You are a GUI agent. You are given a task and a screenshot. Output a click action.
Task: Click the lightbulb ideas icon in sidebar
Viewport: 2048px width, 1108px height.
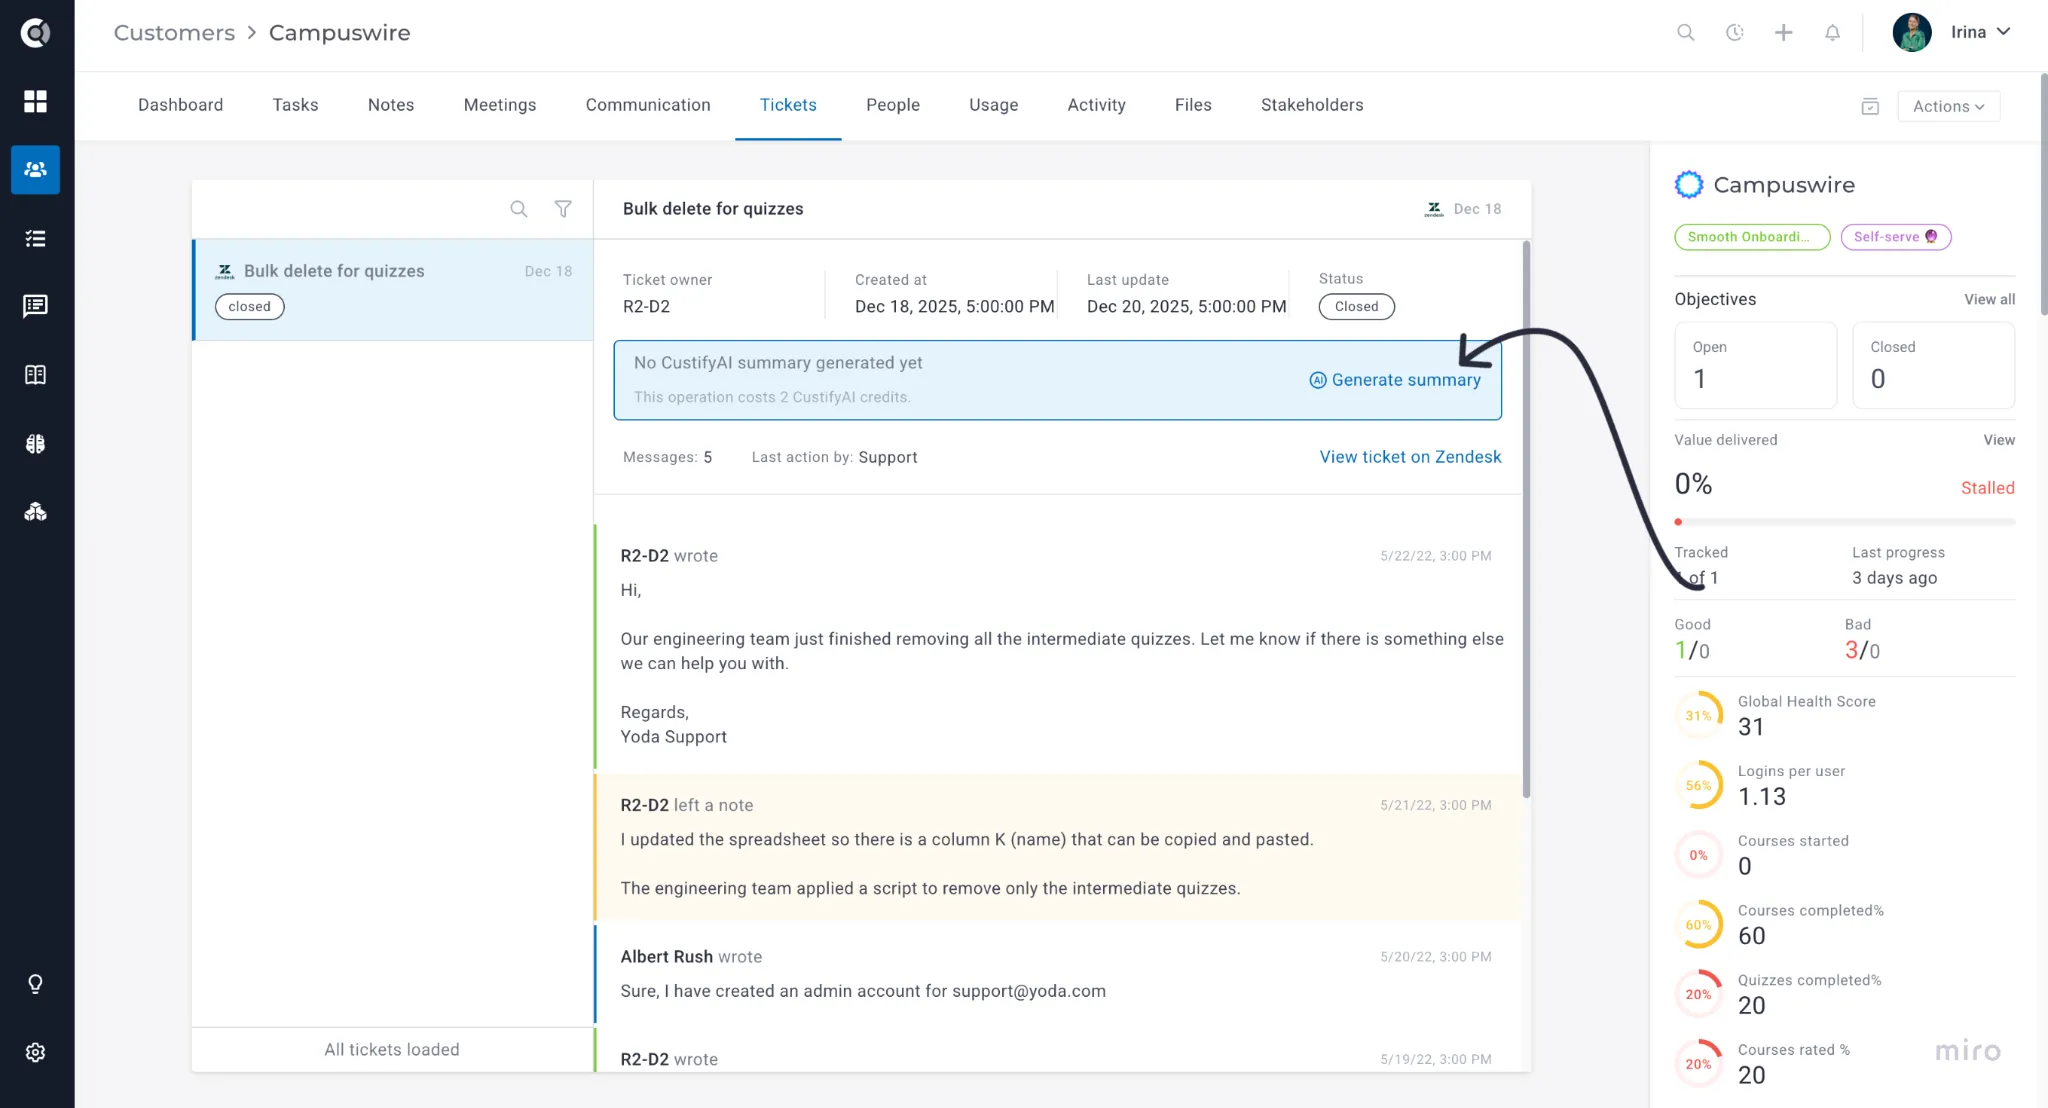[35, 984]
